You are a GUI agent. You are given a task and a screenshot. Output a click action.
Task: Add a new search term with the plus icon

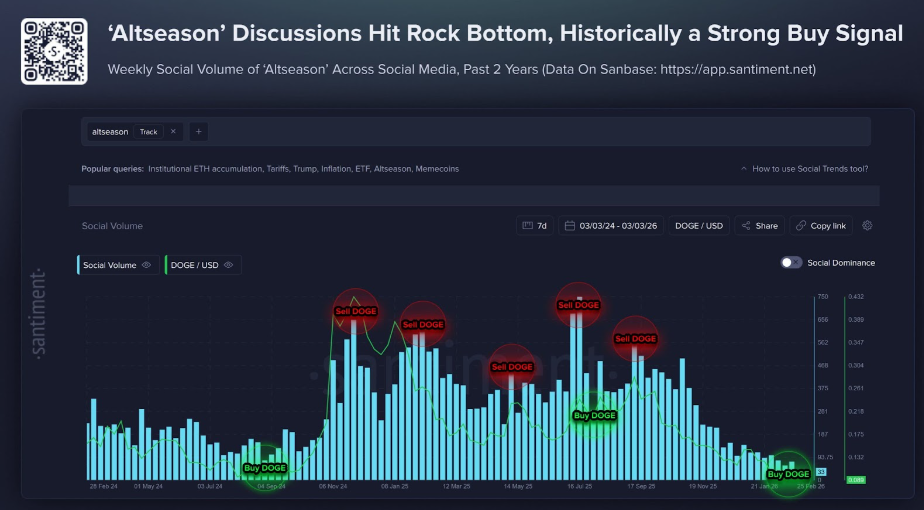tap(199, 131)
